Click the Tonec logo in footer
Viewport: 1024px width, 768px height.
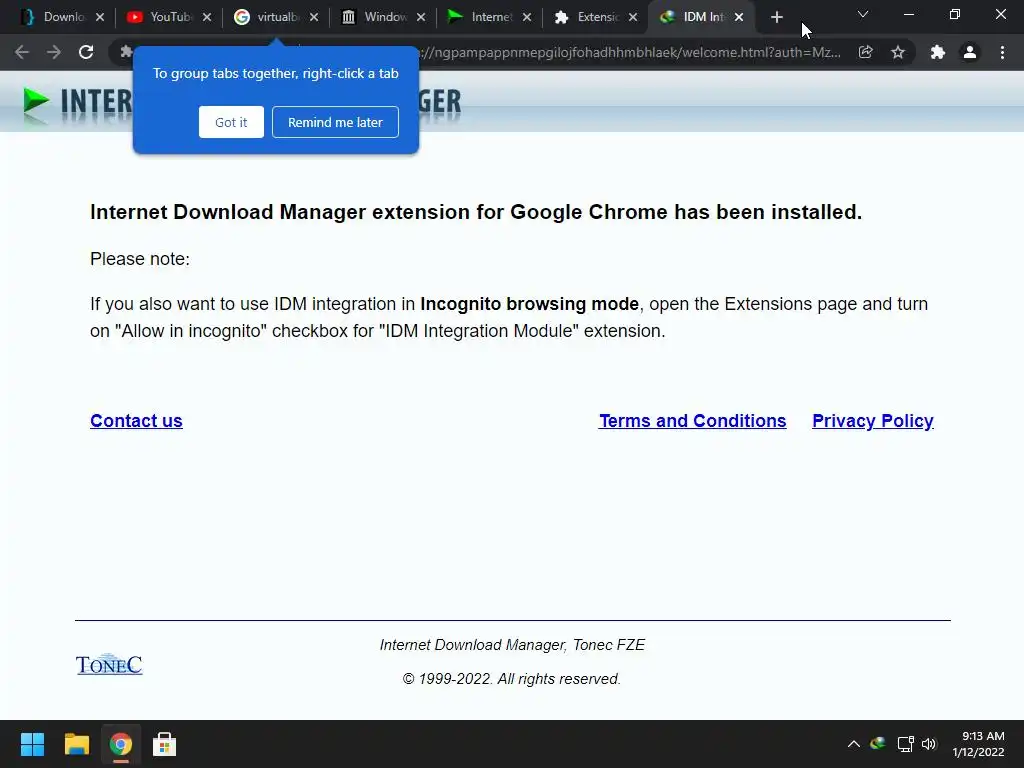click(x=109, y=665)
